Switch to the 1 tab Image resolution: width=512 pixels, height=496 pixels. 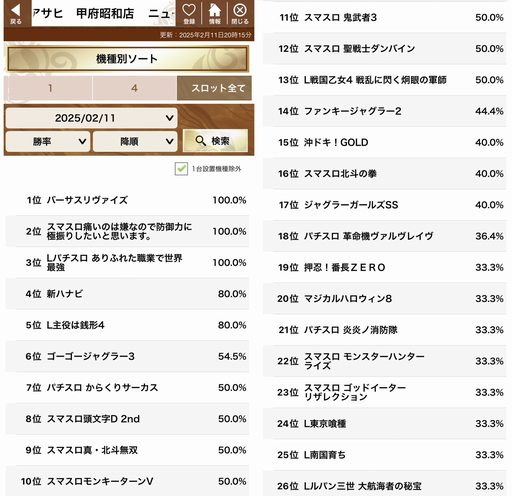tap(50, 88)
